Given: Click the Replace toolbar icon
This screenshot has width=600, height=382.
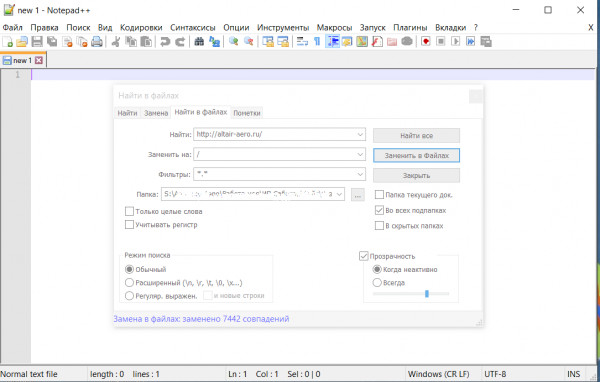Looking at the screenshot, I should tap(214, 41).
